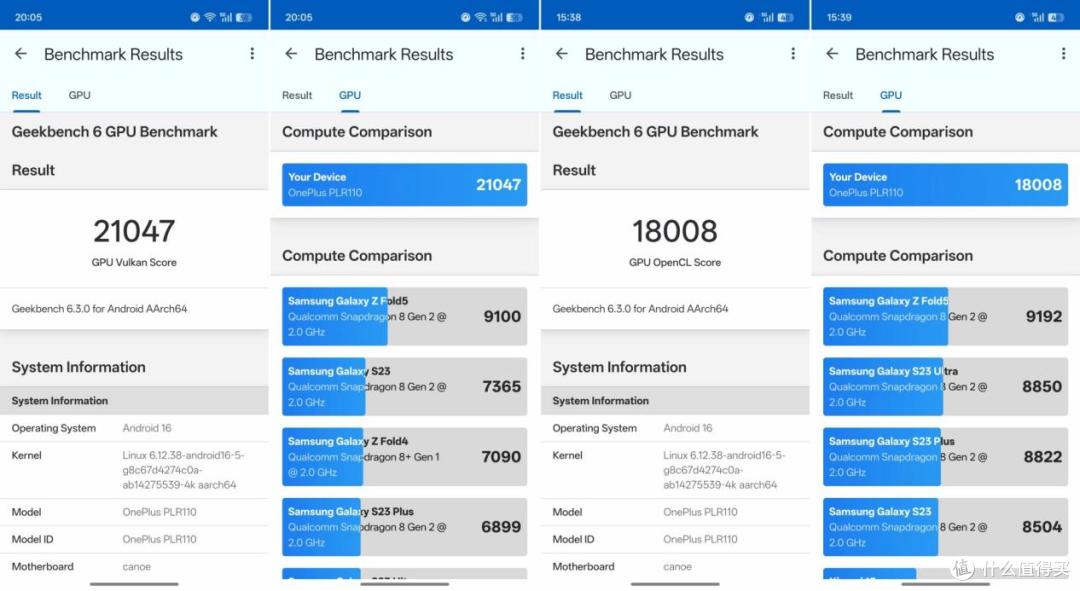
Task: Tap System Information heading on Vulkan result screen
Action: pyautogui.click(x=79, y=367)
